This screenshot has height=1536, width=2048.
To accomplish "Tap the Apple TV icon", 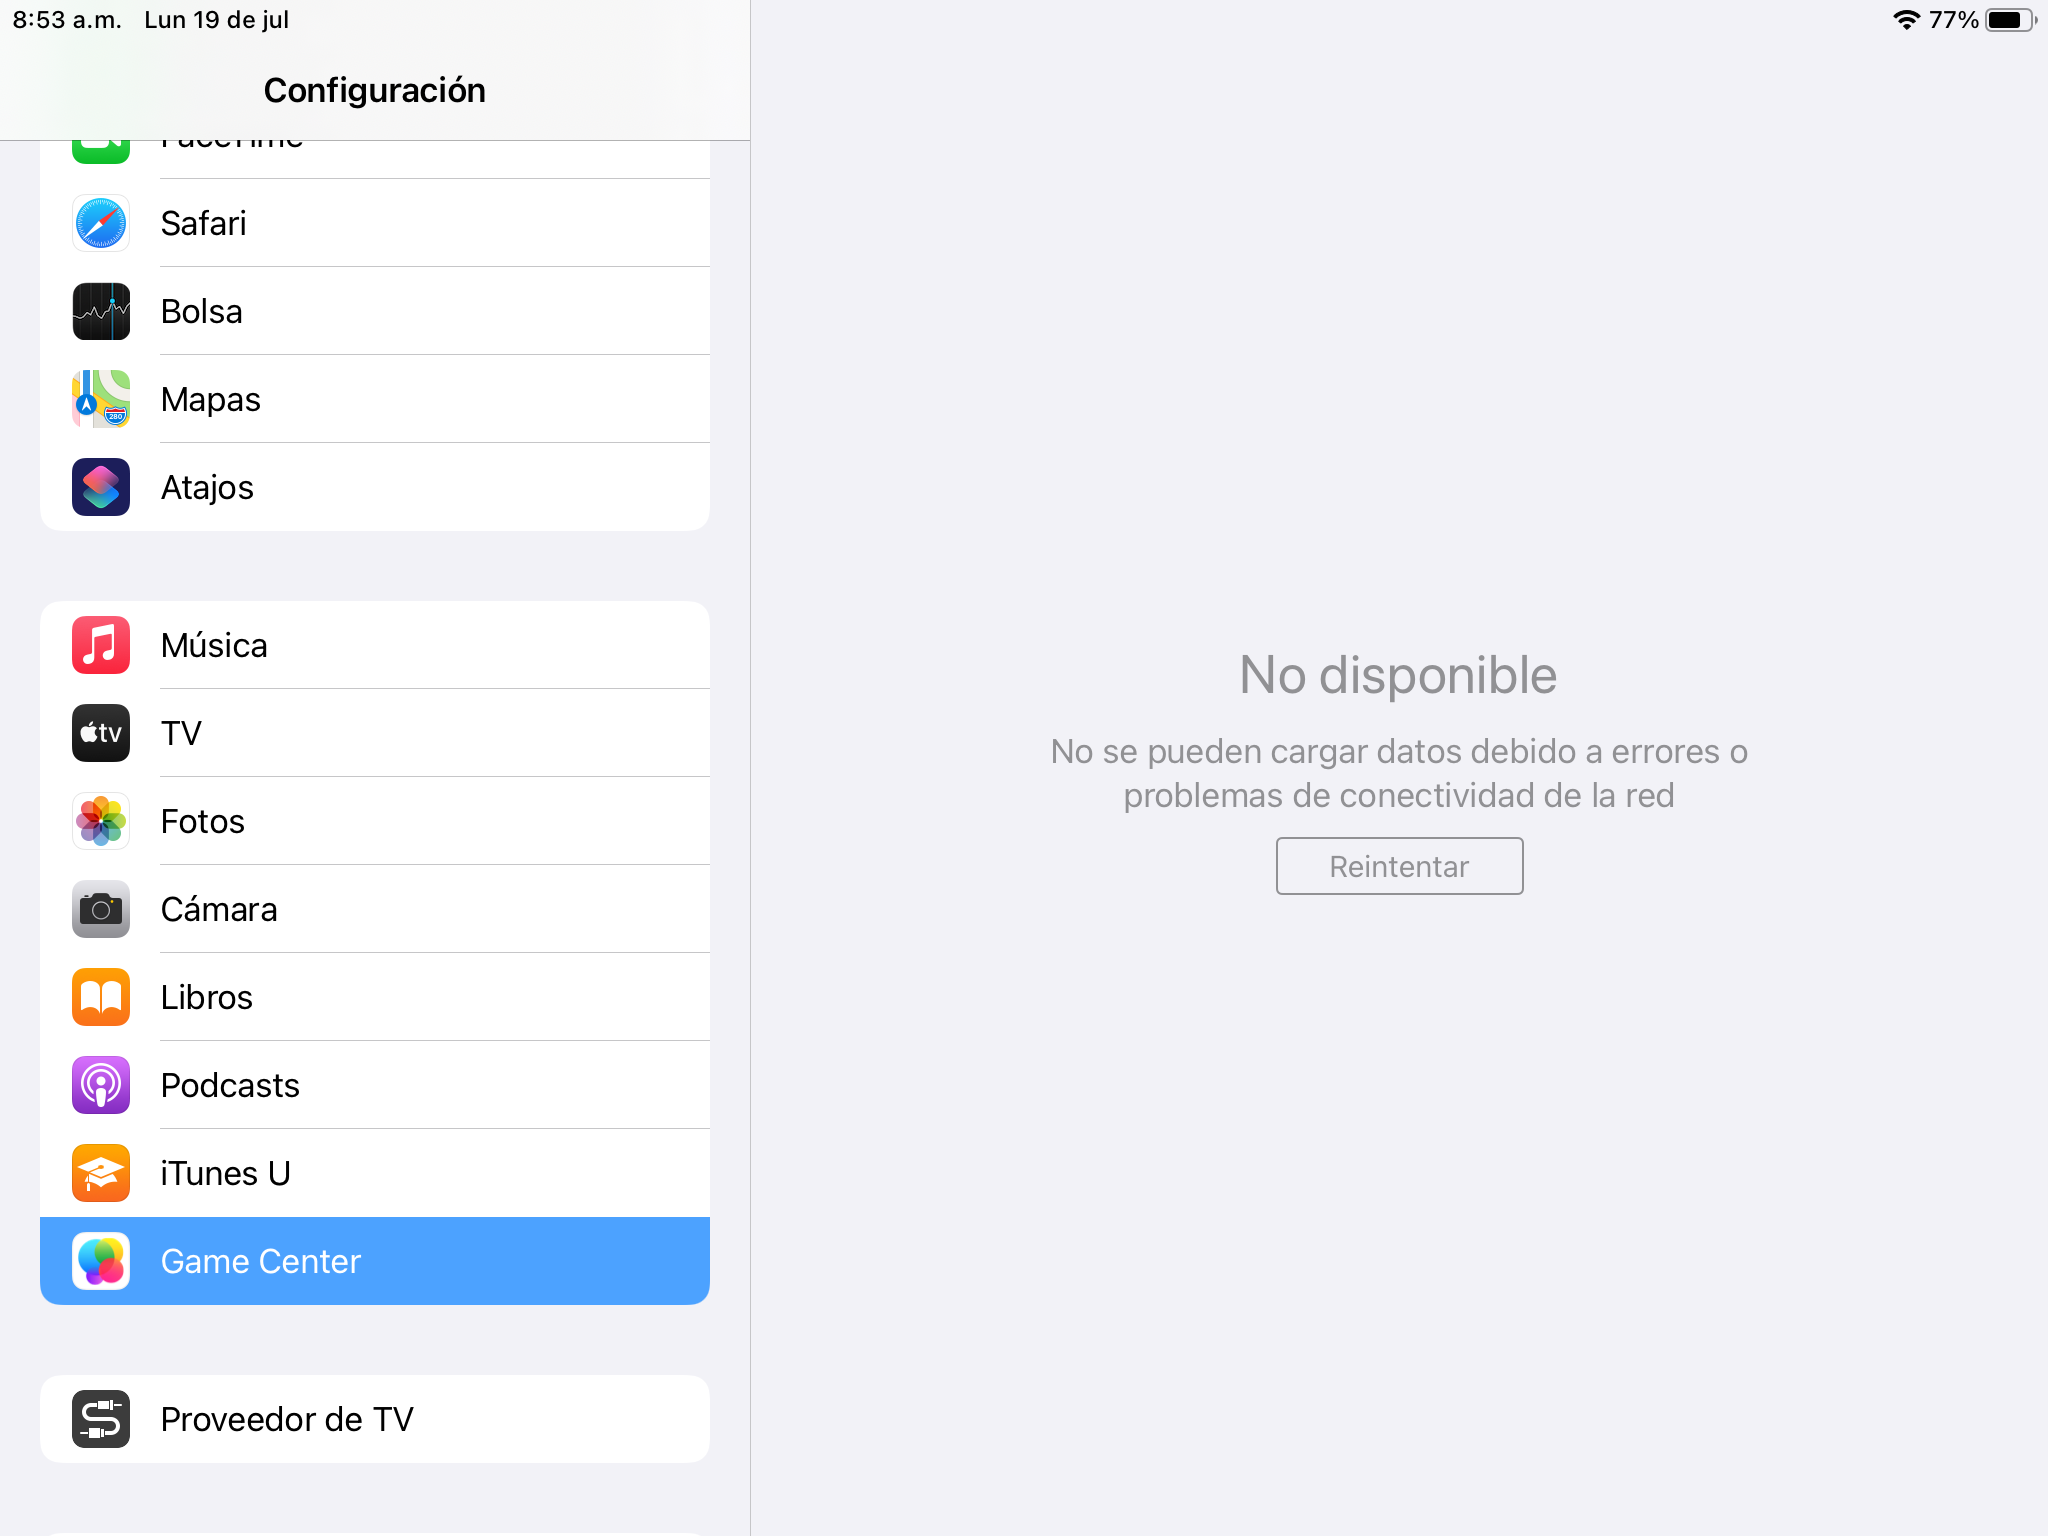I will point(101,733).
